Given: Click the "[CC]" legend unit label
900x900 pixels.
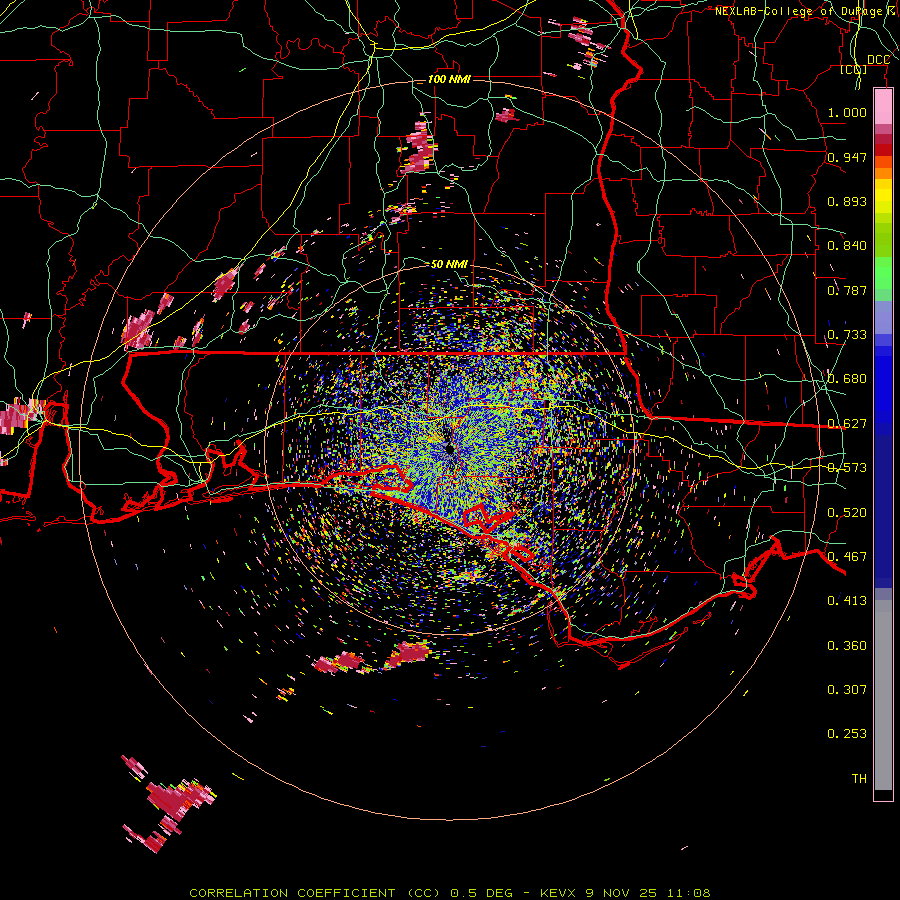Looking at the screenshot, I should point(854,69).
